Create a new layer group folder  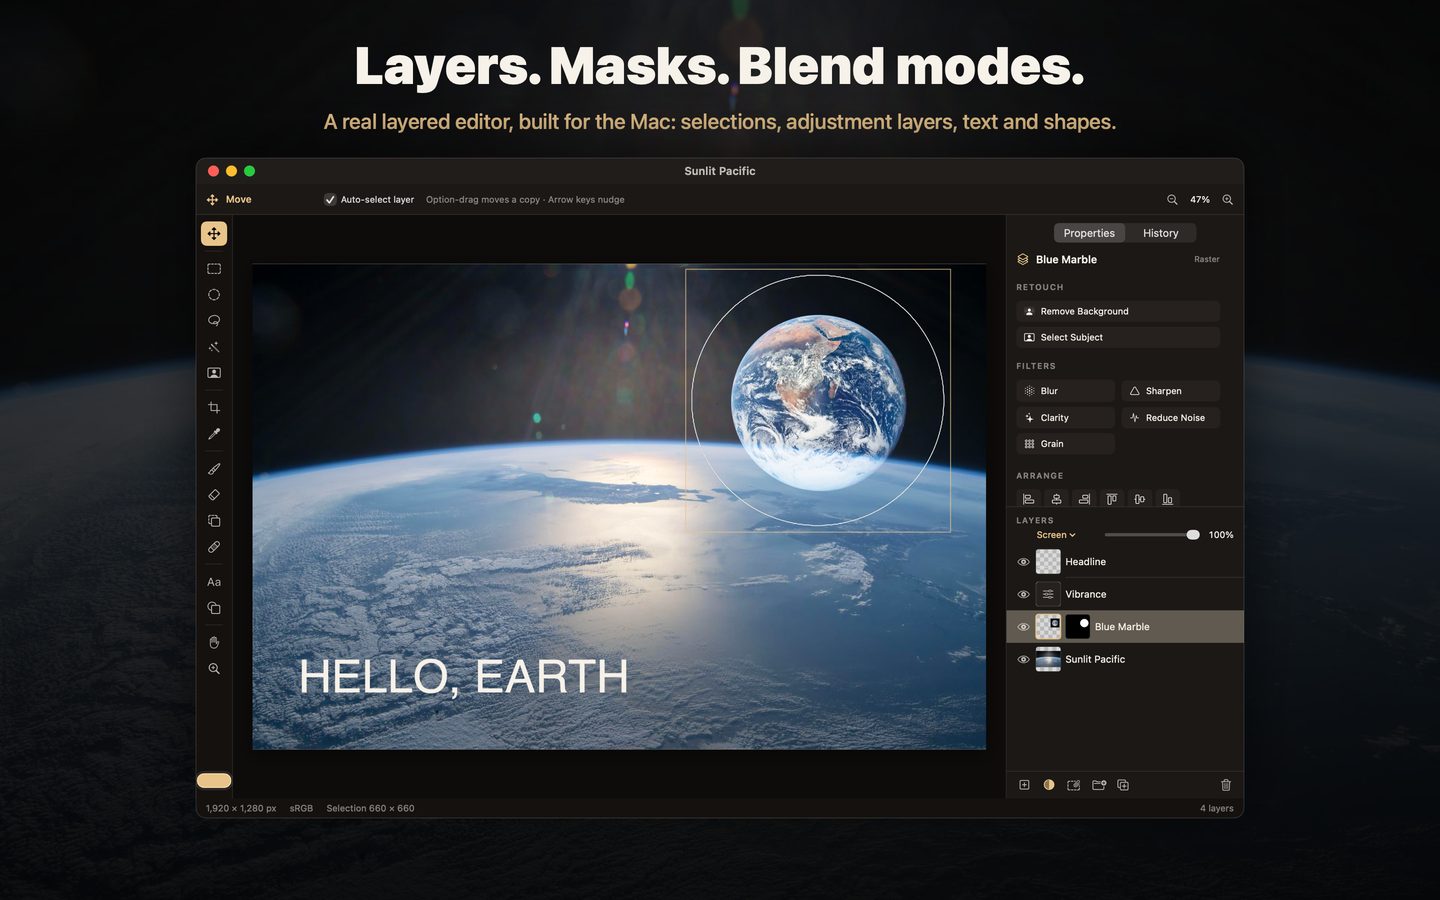pos(1099,785)
